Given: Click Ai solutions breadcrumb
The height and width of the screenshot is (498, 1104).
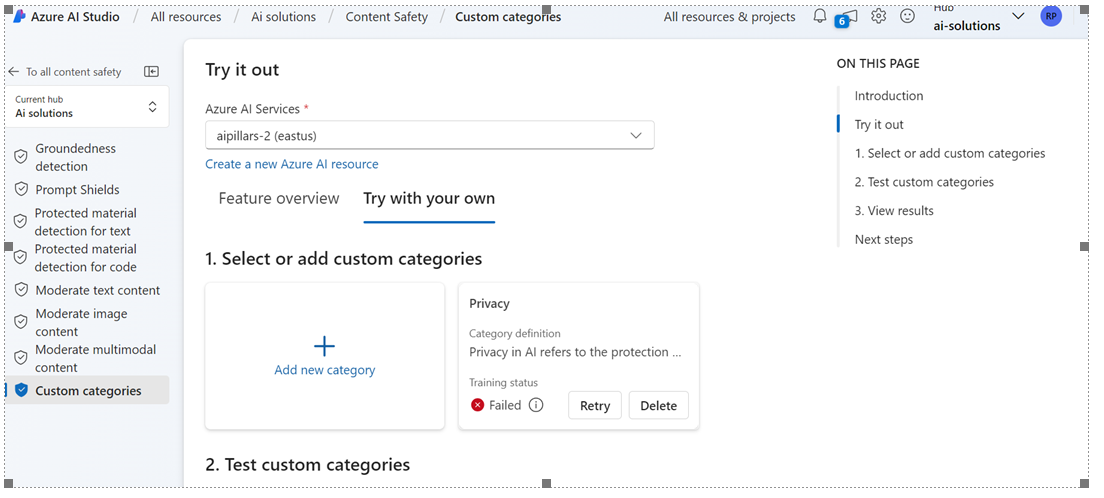Looking at the screenshot, I should pos(283,17).
